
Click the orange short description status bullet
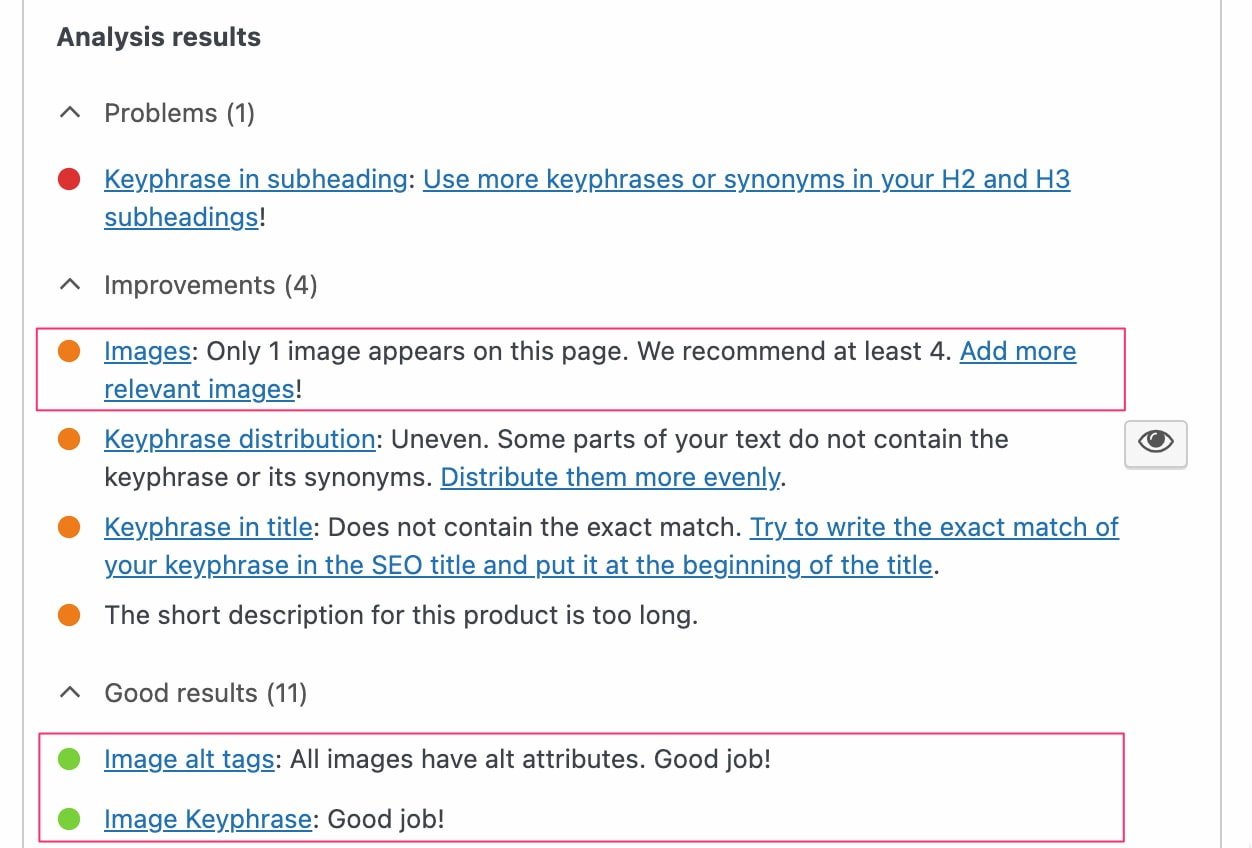[x=69, y=615]
